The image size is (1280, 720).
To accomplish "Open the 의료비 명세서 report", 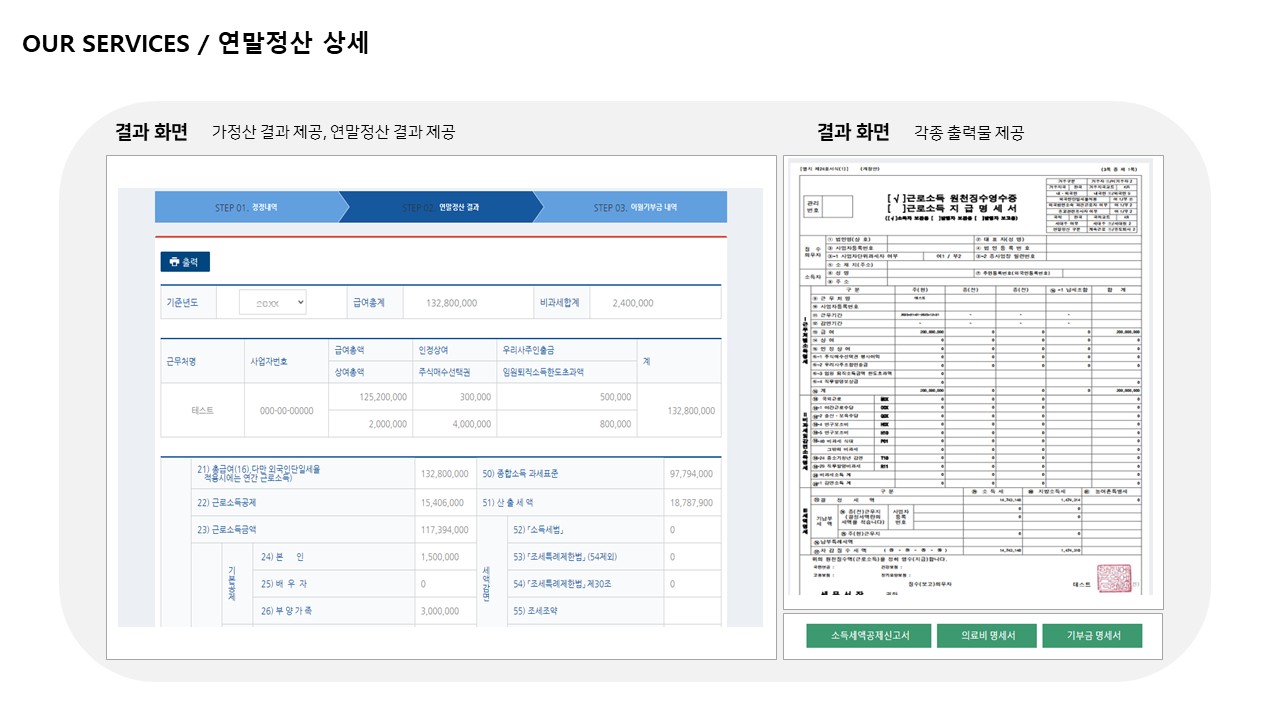I will click(985, 635).
